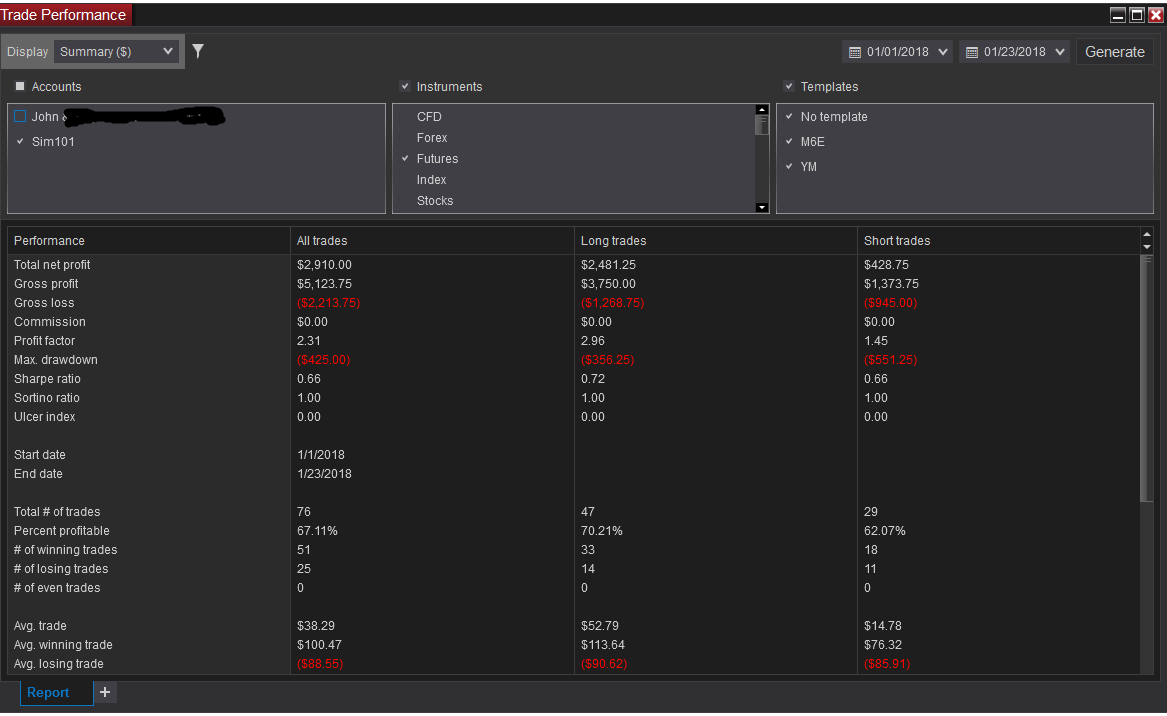Image resolution: width=1167 pixels, height=716 pixels.
Task: Select the Total # of trades row label
Action: pyautogui.click(x=57, y=511)
